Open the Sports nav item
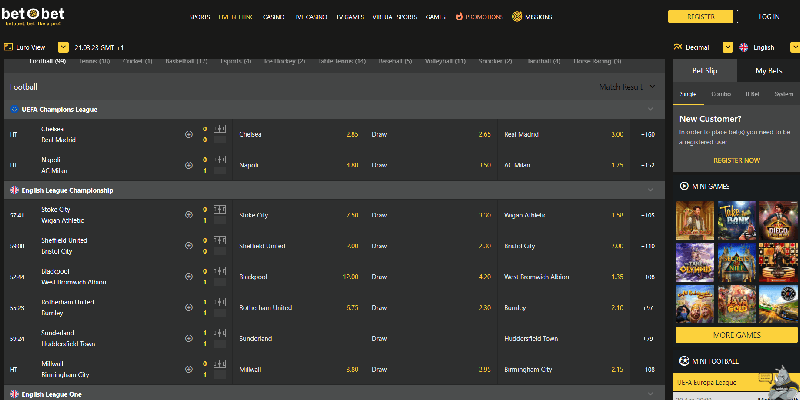The width and height of the screenshot is (800, 400). click(x=200, y=17)
